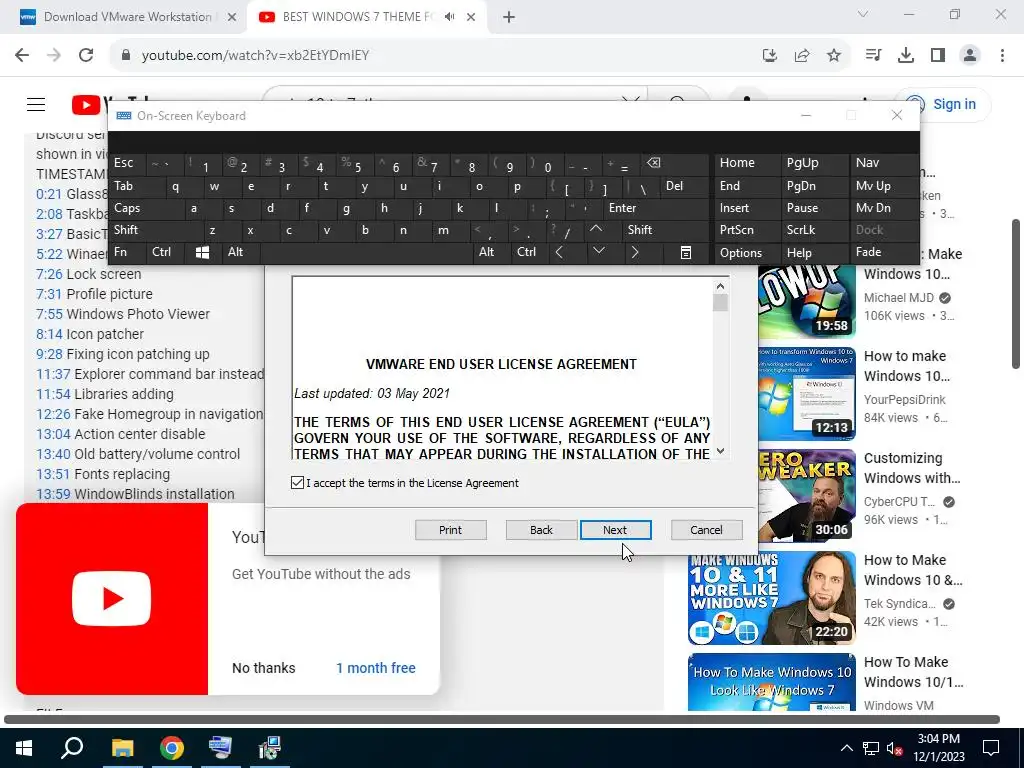Click the right arrow key on On-Screen Keyboard
This screenshot has width=1024, height=768.
(635, 253)
